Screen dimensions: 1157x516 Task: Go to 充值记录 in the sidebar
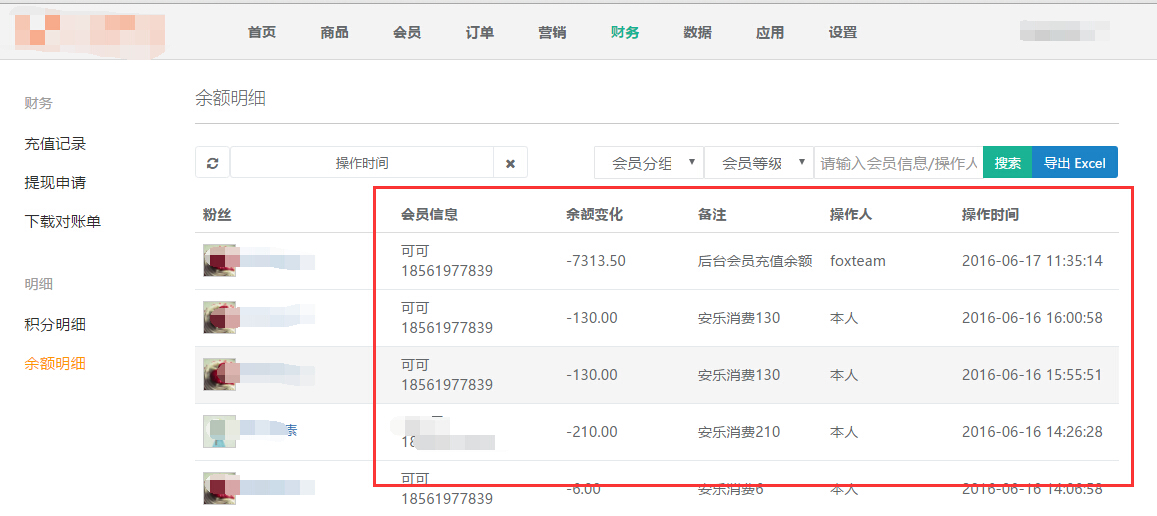pyautogui.click(x=55, y=143)
